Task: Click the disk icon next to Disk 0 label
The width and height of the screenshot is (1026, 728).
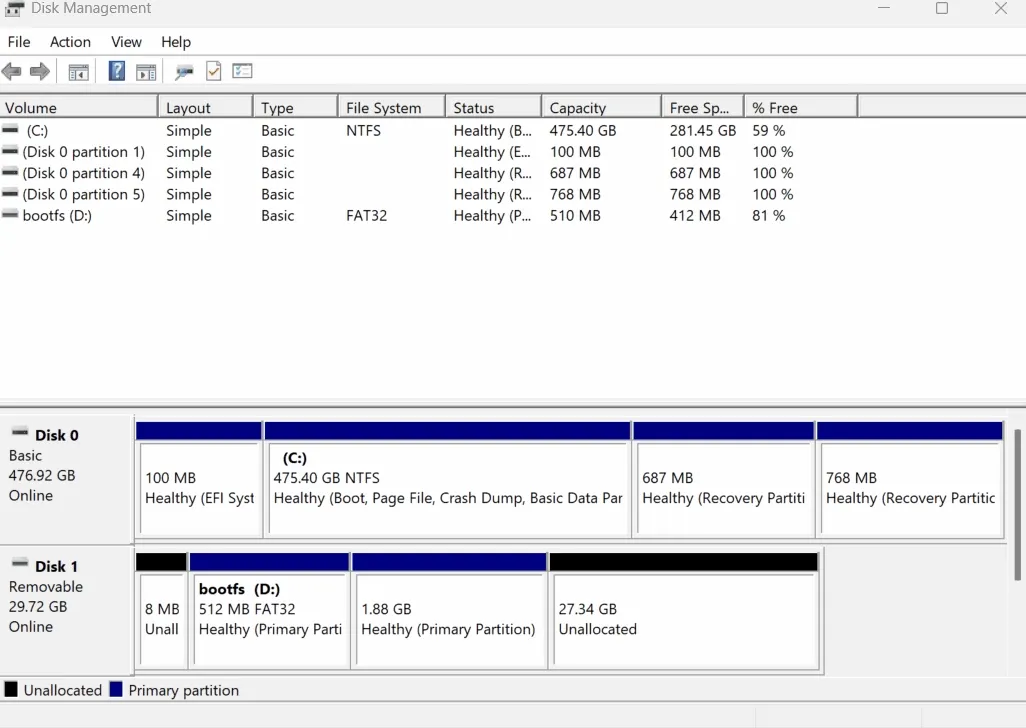Action: tap(20, 432)
